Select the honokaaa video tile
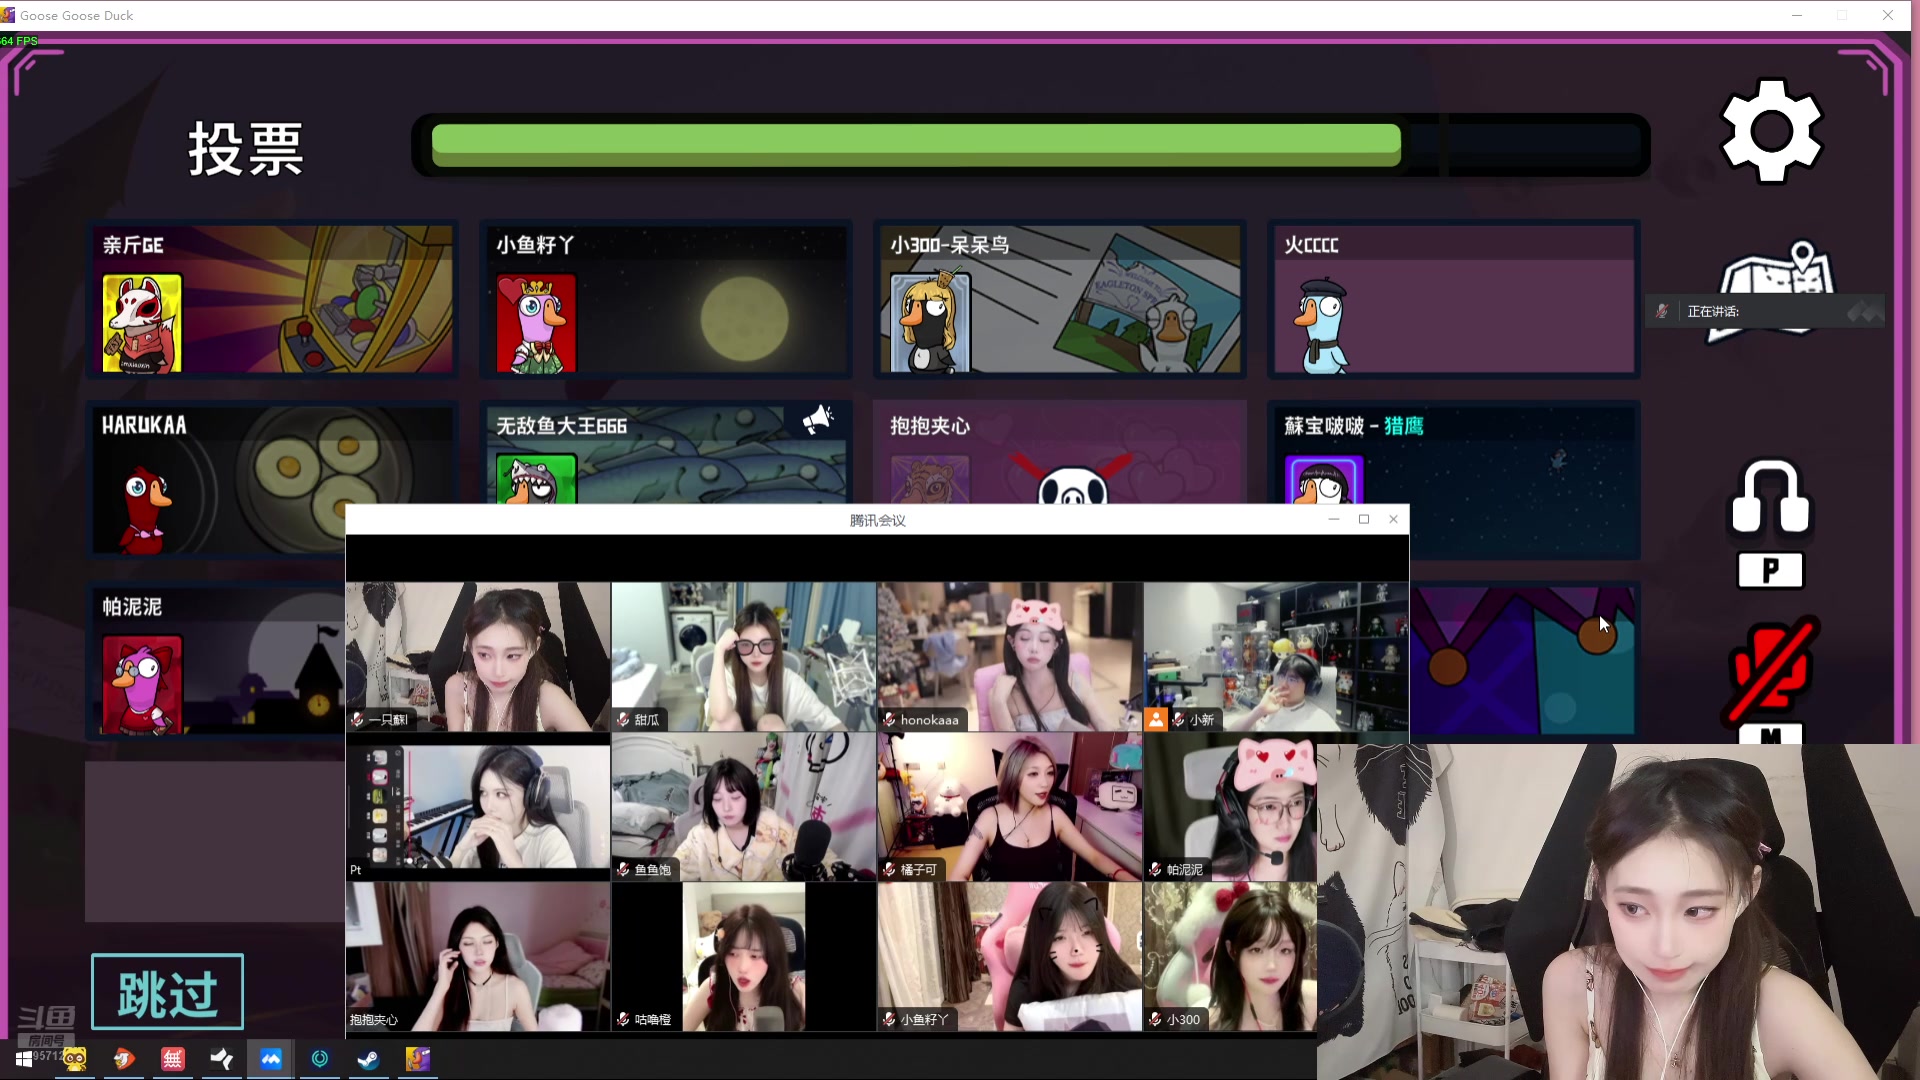Screen dimensions: 1920x1080 click(x=1010, y=657)
